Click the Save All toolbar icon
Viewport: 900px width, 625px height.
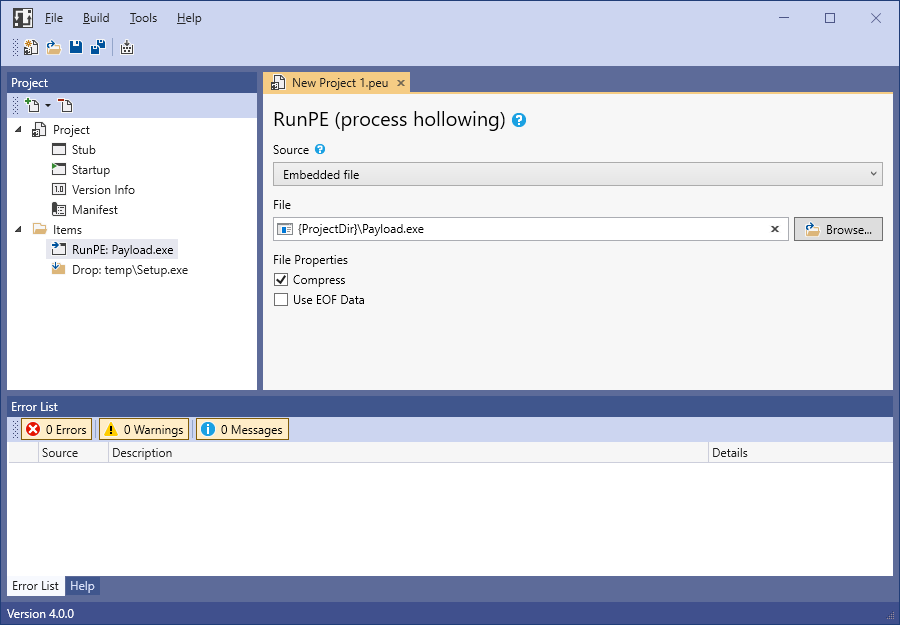click(98, 47)
